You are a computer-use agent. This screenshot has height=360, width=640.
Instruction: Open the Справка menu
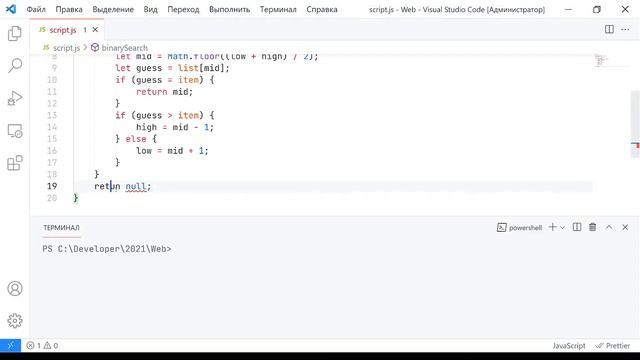click(322, 9)
